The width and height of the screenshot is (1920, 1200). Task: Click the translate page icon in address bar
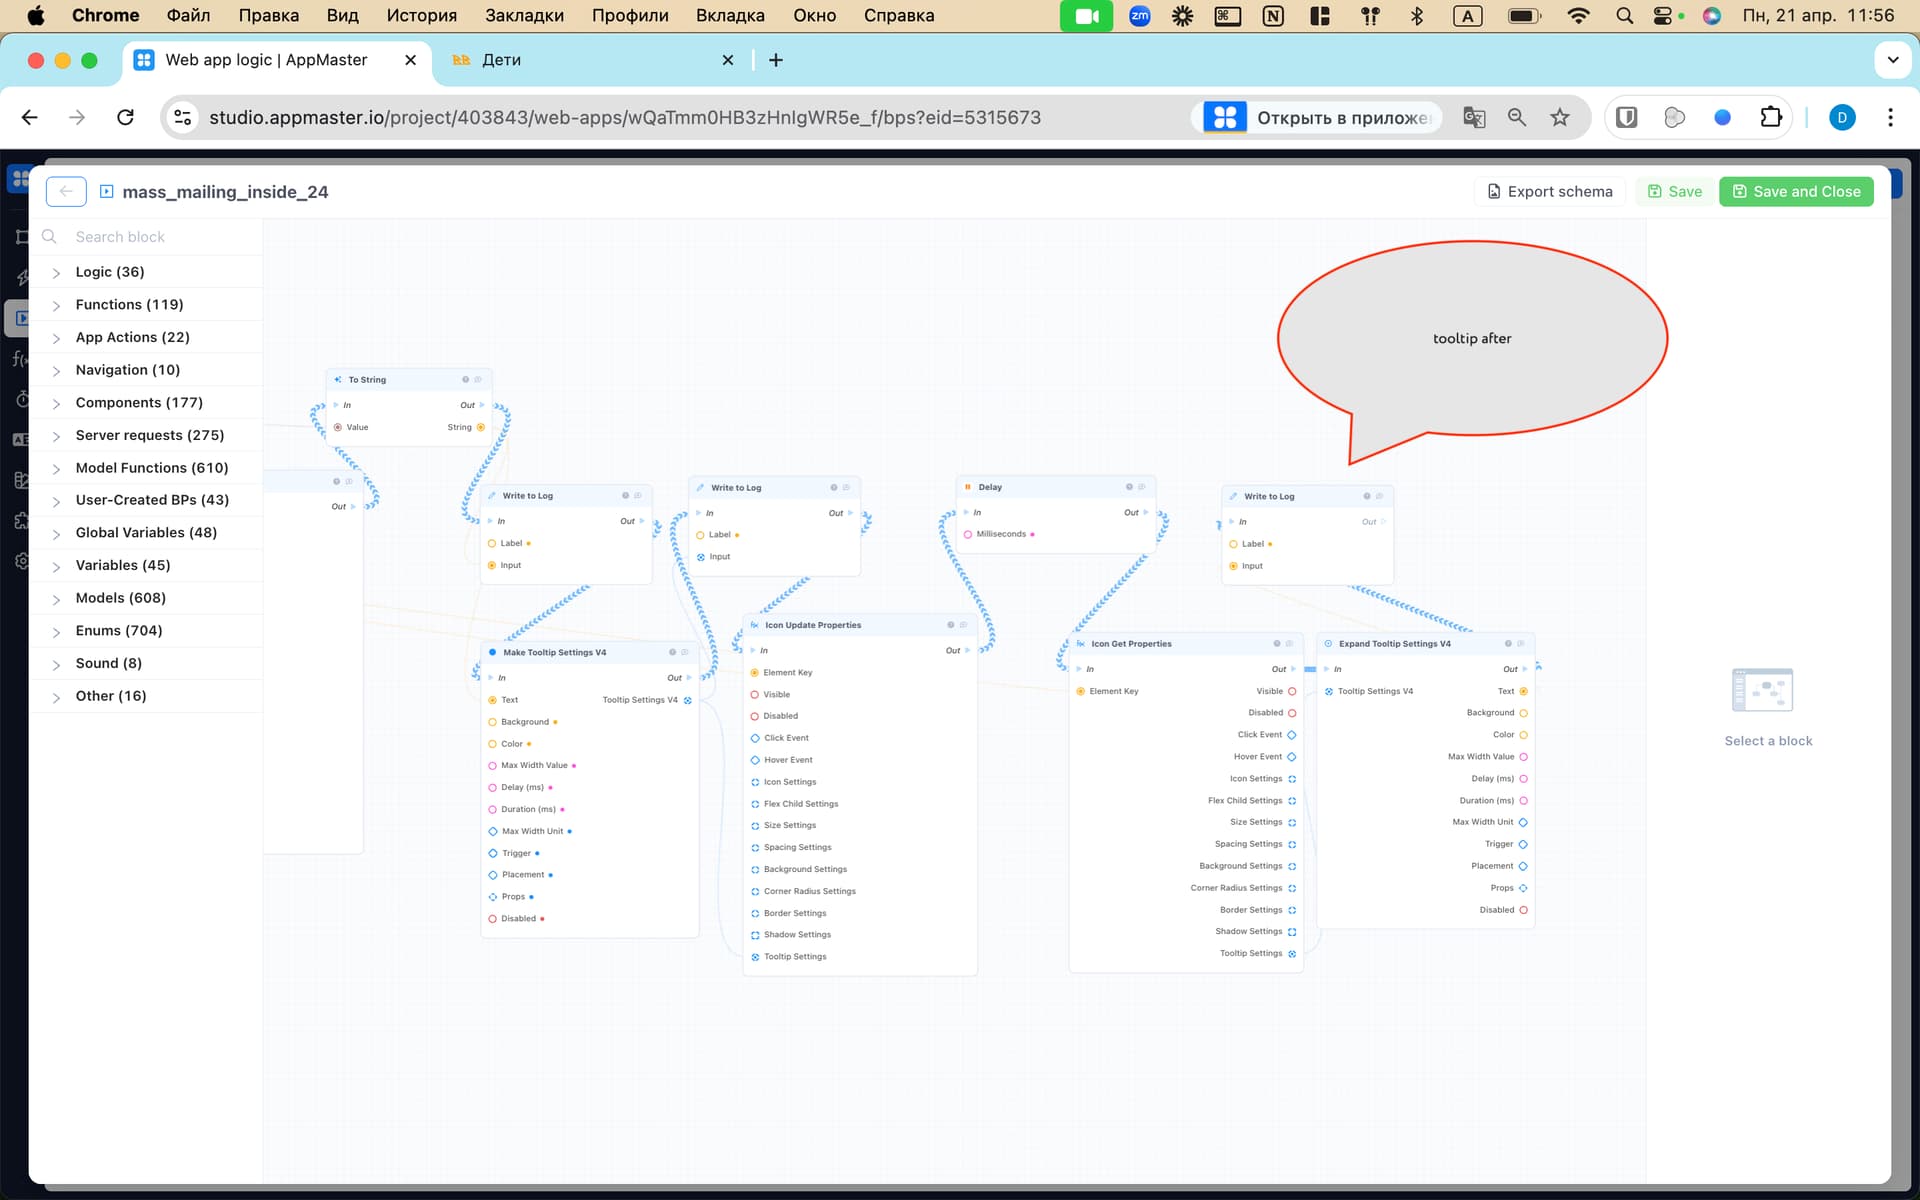click(1473, 118)
